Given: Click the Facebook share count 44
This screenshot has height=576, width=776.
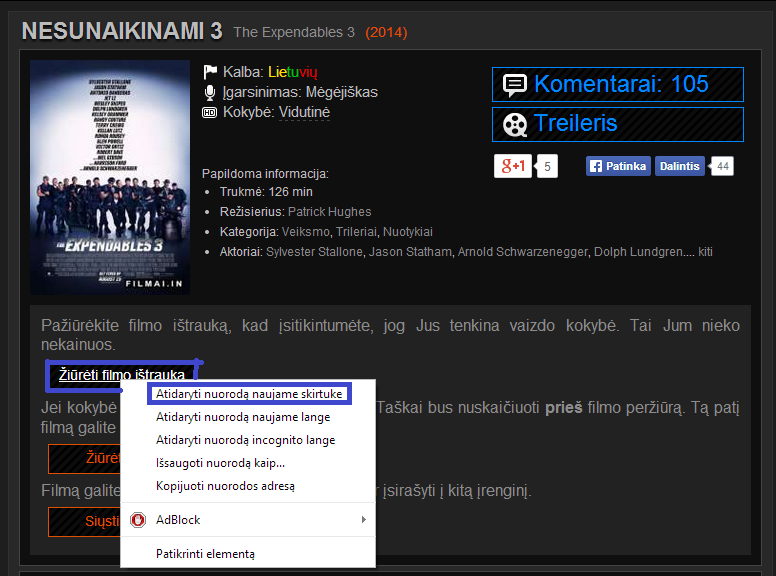Looking at the screenshot, I should point(723,166).
